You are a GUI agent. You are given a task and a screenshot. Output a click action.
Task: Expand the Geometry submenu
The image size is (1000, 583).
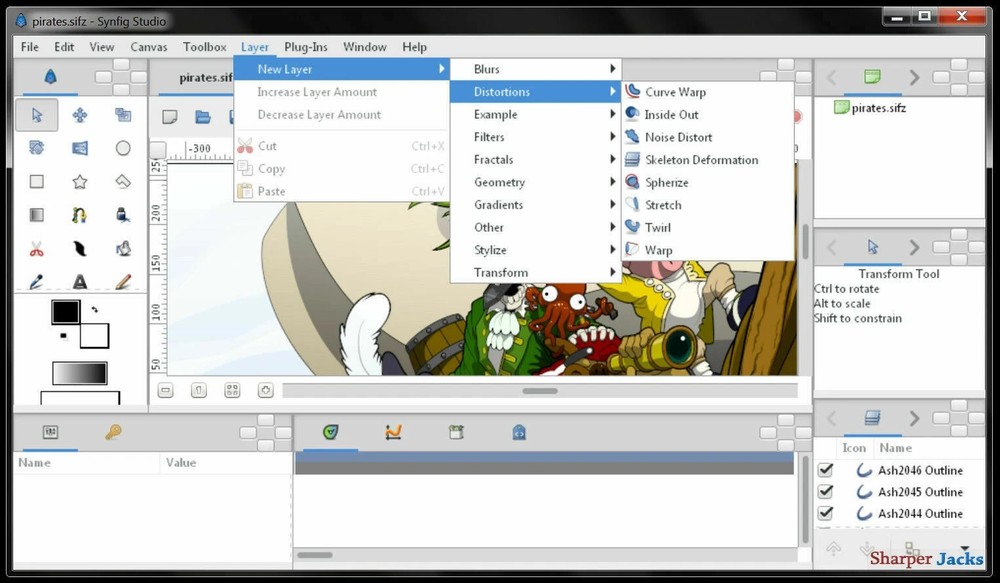pyautogui.click(x=536, y=182)
